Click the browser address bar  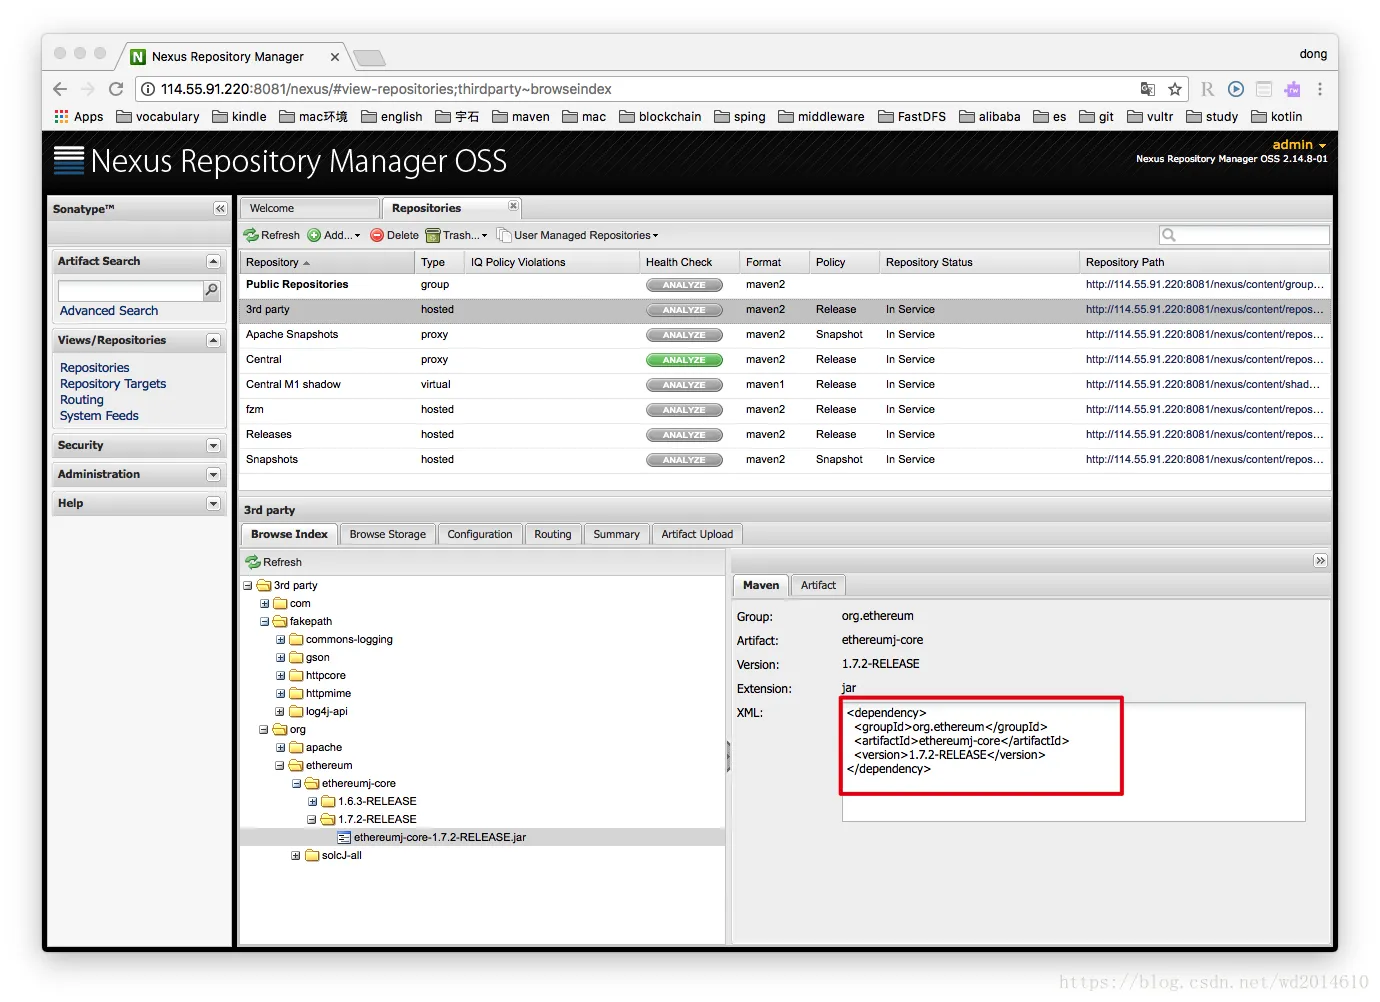pos(640,89)
